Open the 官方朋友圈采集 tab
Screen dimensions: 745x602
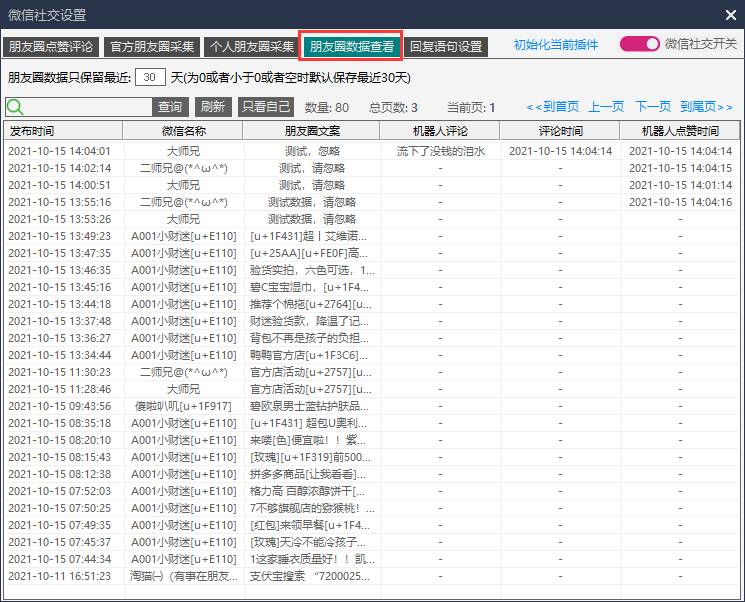151,46
